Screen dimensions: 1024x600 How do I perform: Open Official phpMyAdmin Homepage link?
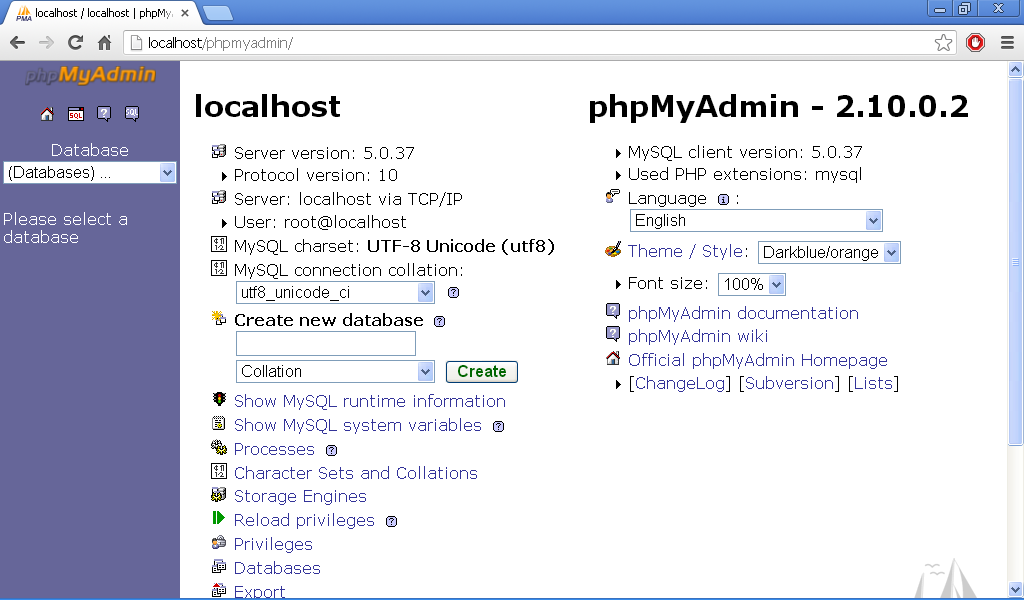tap(758, 360)
